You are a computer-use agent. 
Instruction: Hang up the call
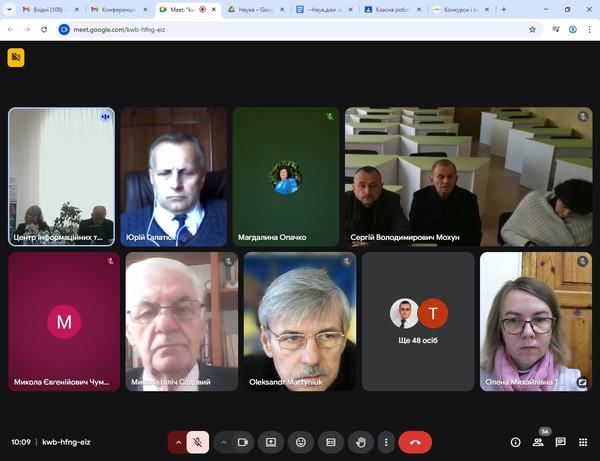[x=415, y=441]
